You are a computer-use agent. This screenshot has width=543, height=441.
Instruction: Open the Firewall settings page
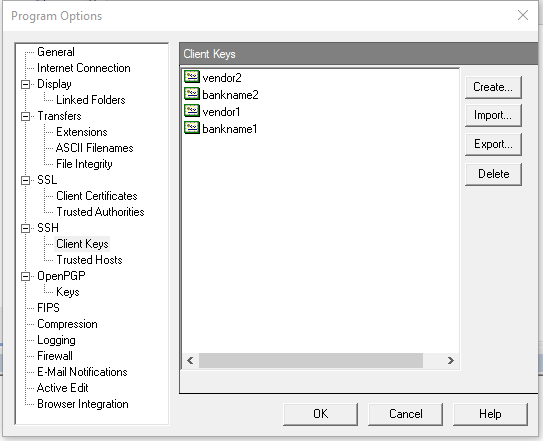[55, 356]
